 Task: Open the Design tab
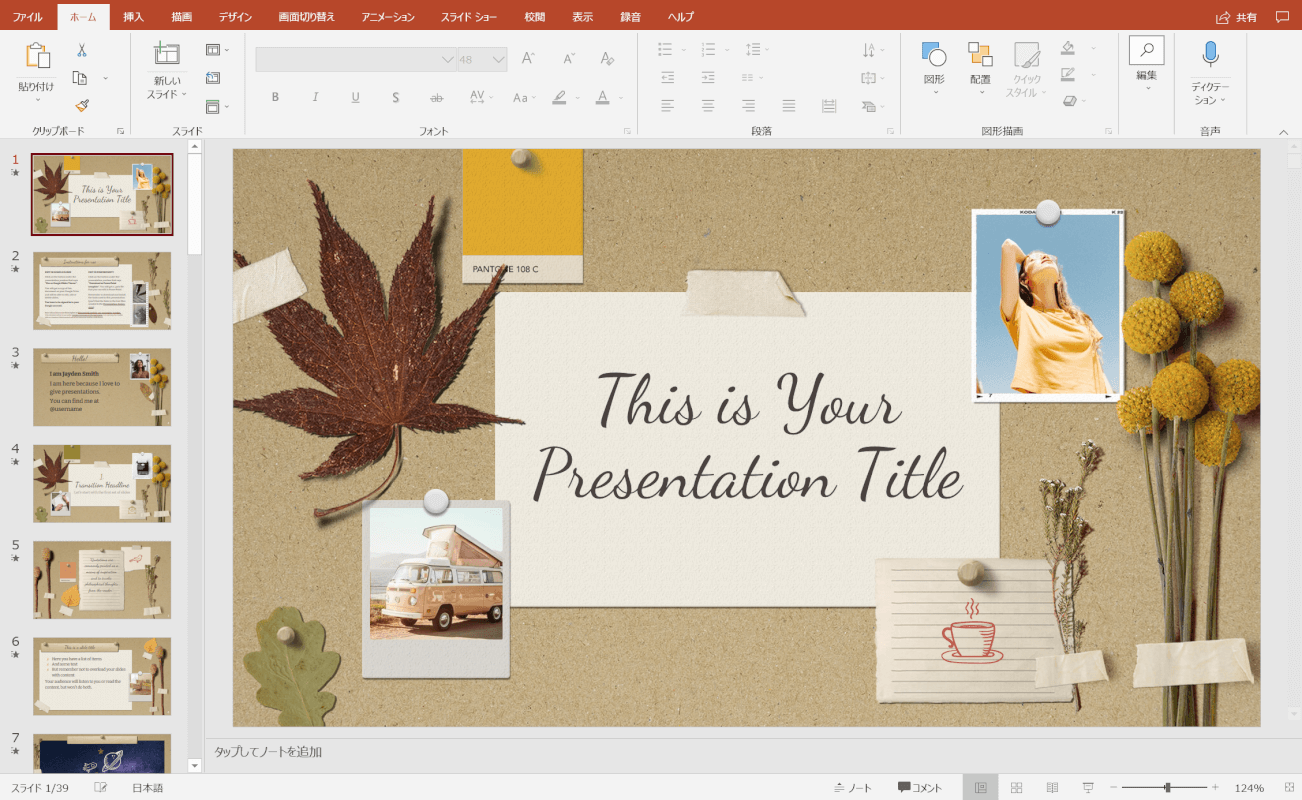[x=235, y=17]
